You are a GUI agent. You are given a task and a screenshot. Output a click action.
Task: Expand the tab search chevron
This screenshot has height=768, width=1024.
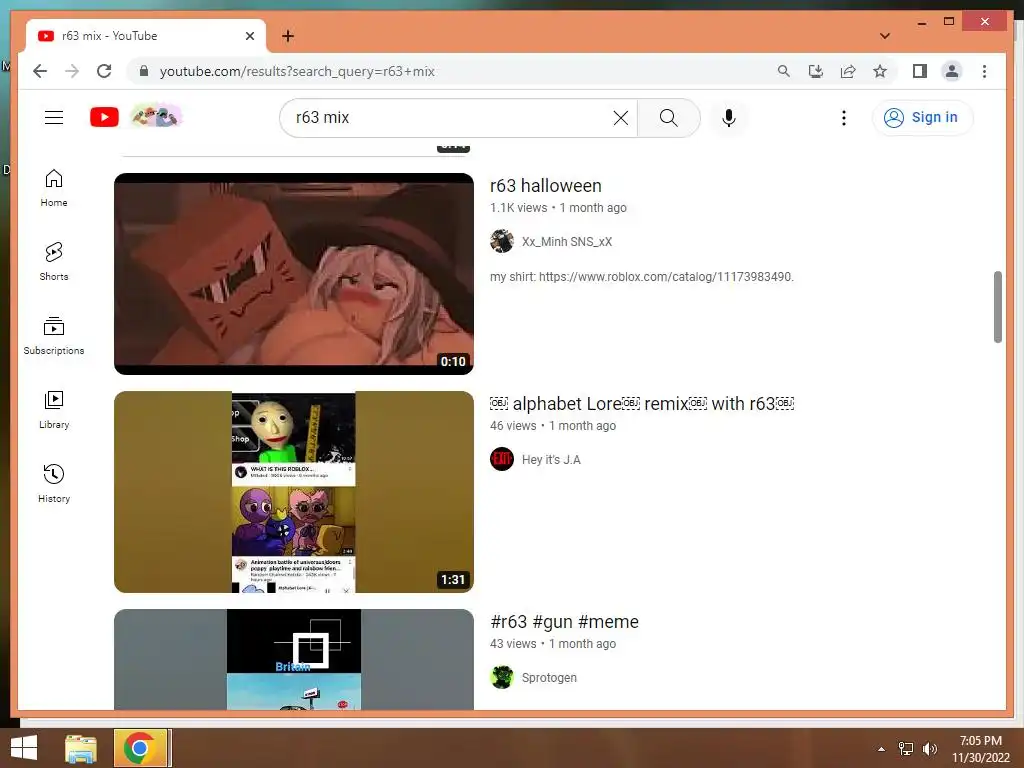coord(885,36)
